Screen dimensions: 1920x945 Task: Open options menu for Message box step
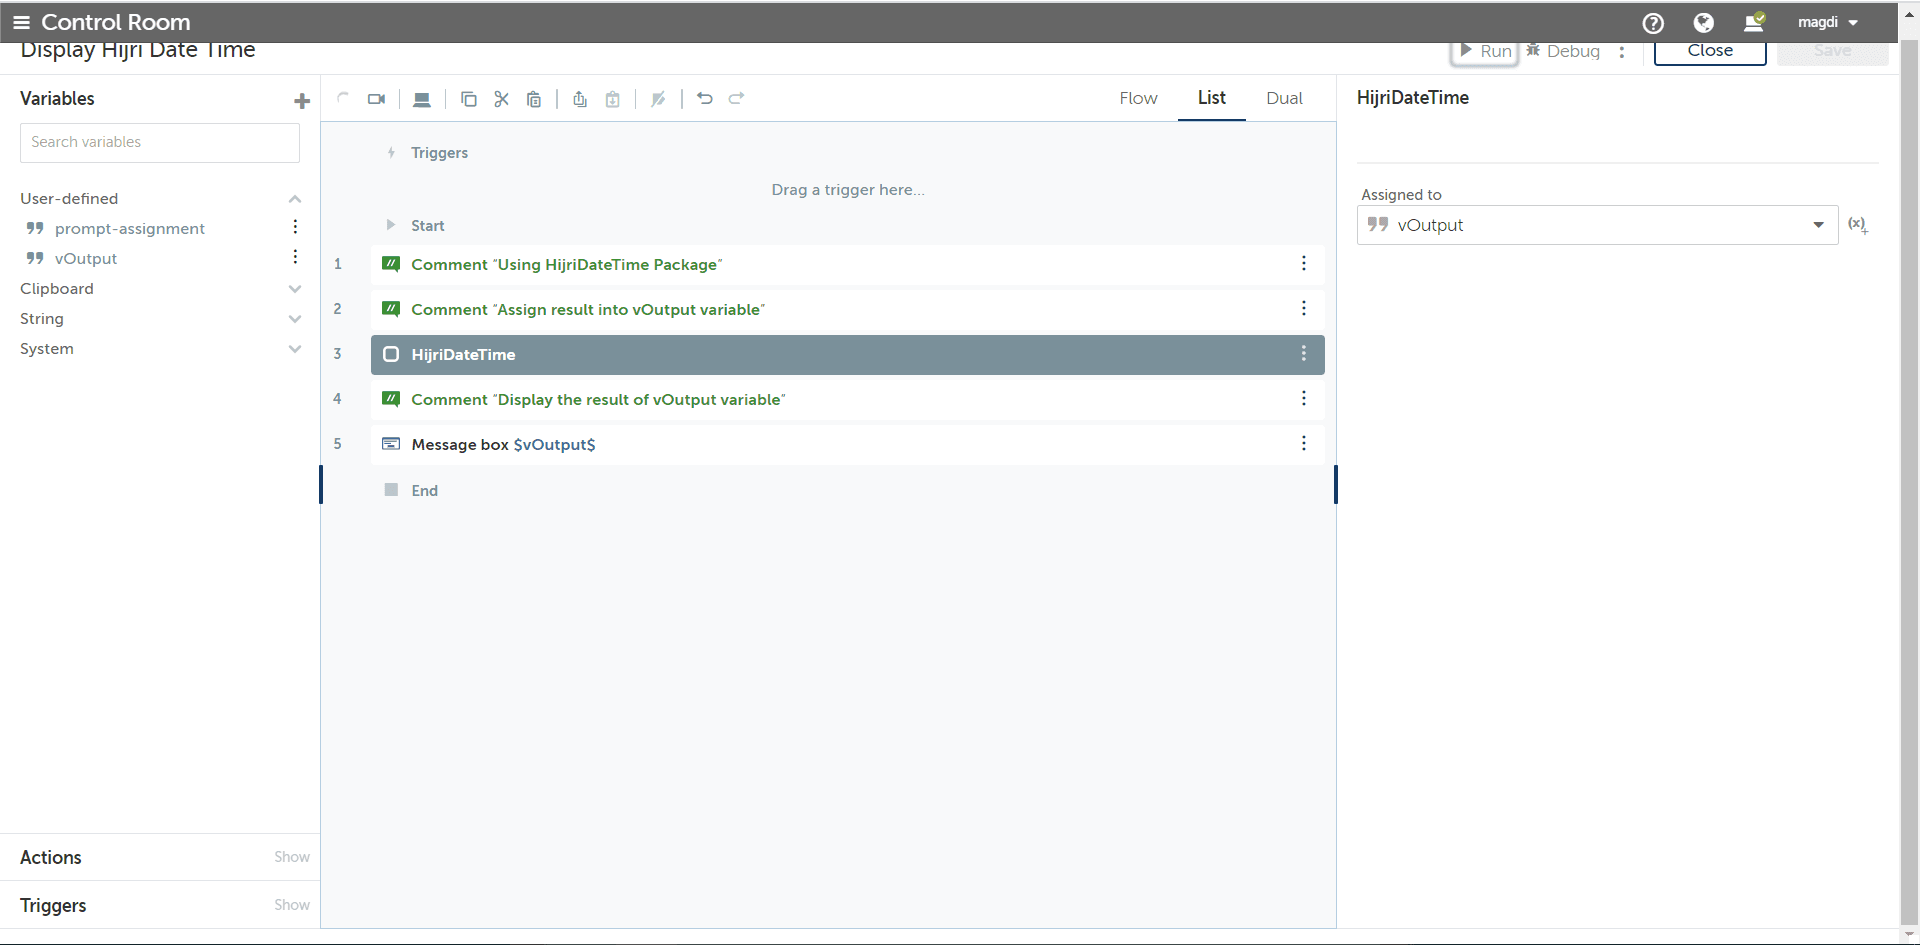(1303, 443)
